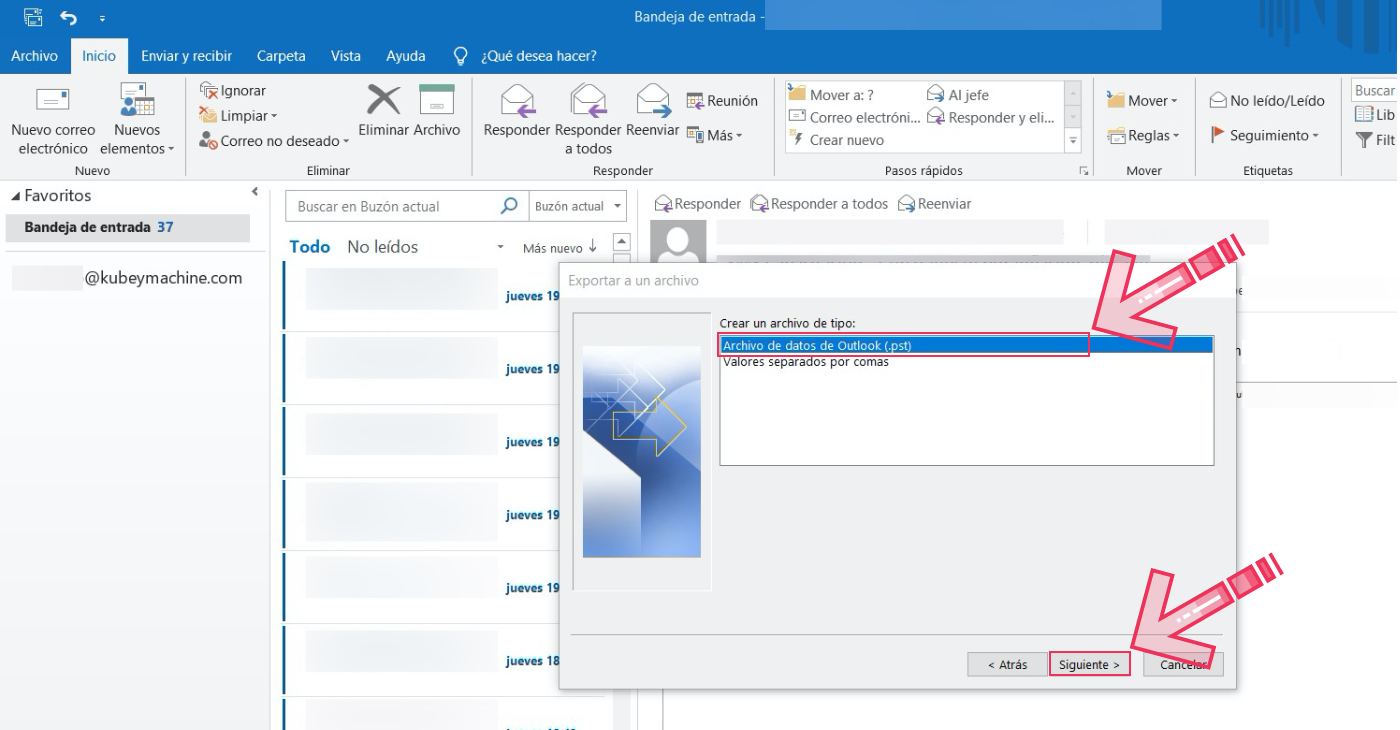Image resolution: width=1400 pixels, height=730 pixels.
Task: Open the Archivo tab
Action: [x=34, y=56]
